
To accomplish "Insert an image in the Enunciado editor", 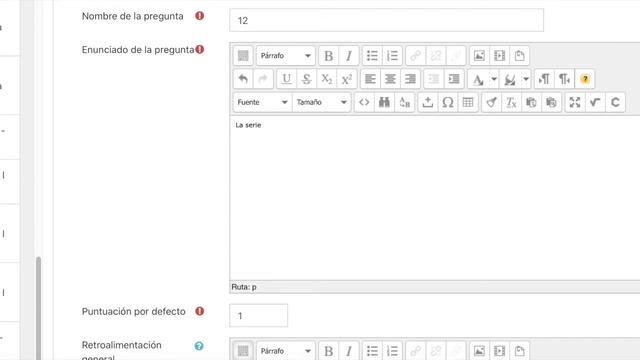I will pyautogui.click(x=479, y=56).
